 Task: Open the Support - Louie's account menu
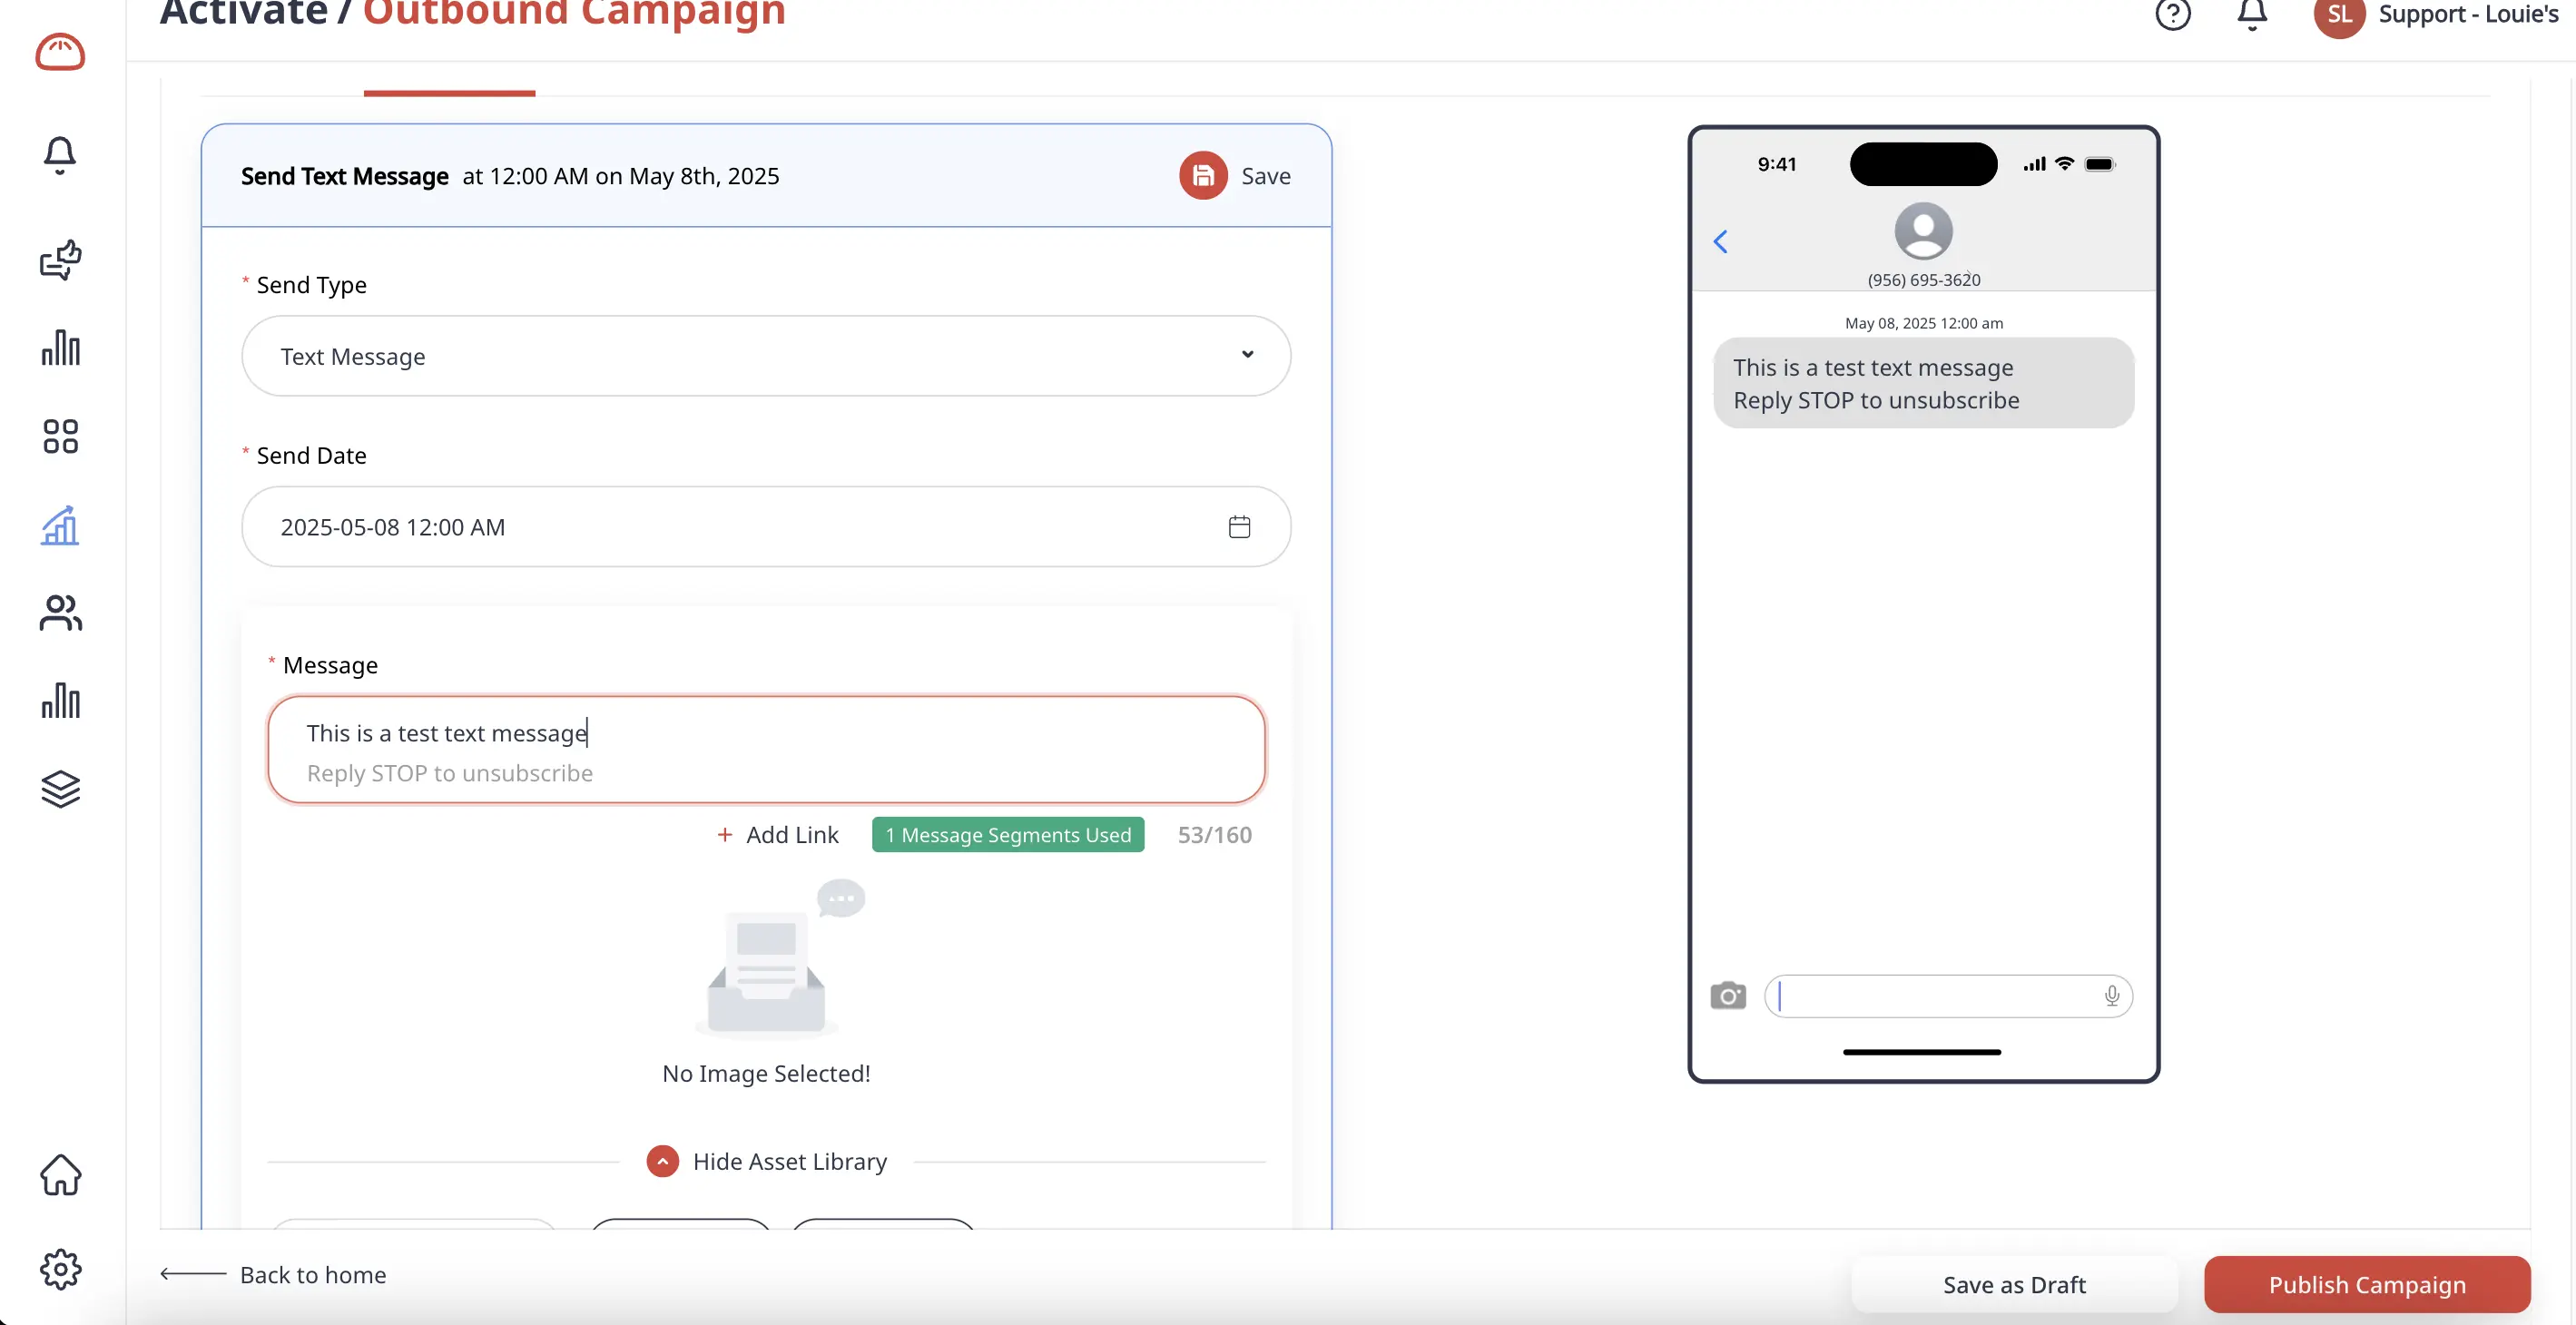point(2466,14)
